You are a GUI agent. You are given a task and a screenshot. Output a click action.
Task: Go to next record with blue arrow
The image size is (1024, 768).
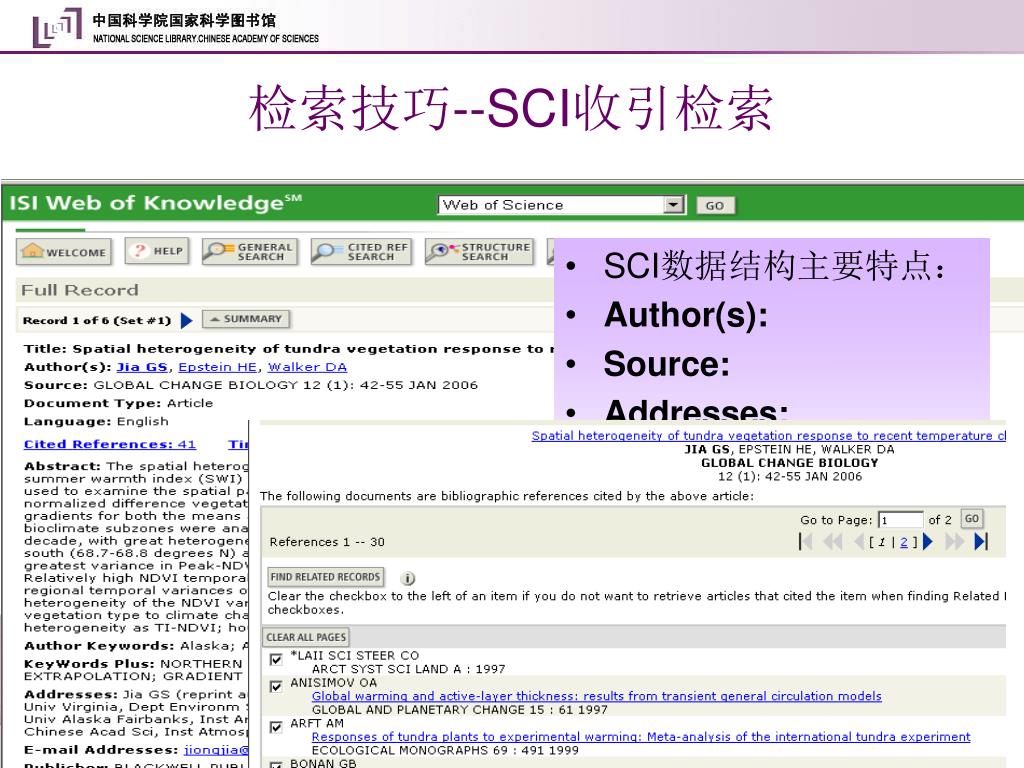tap(187, 320)
